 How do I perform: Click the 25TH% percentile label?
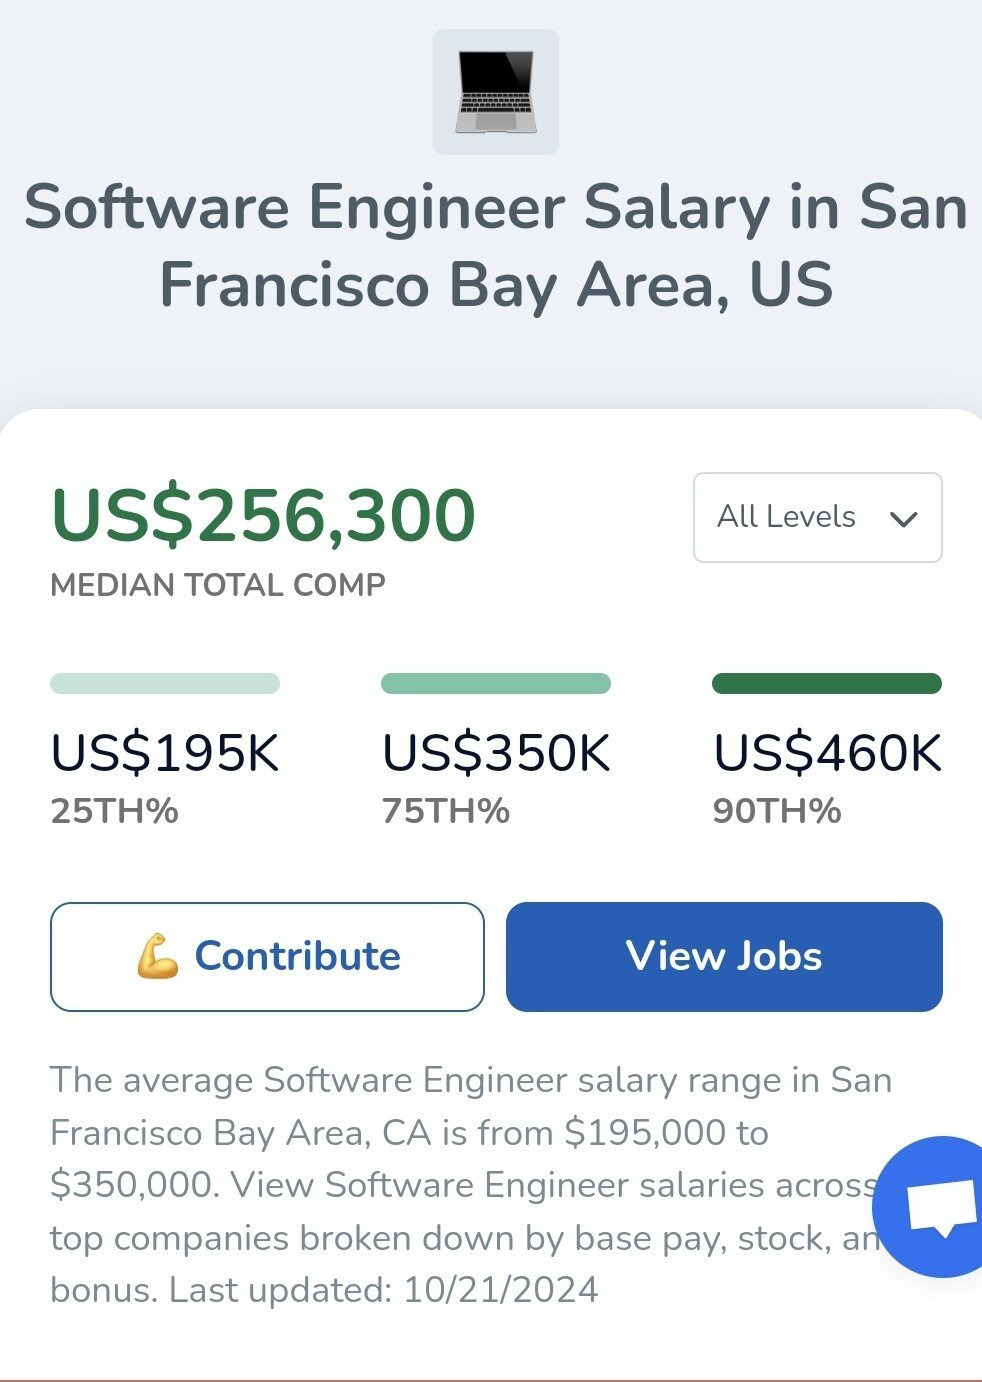(x=115, y=811)
